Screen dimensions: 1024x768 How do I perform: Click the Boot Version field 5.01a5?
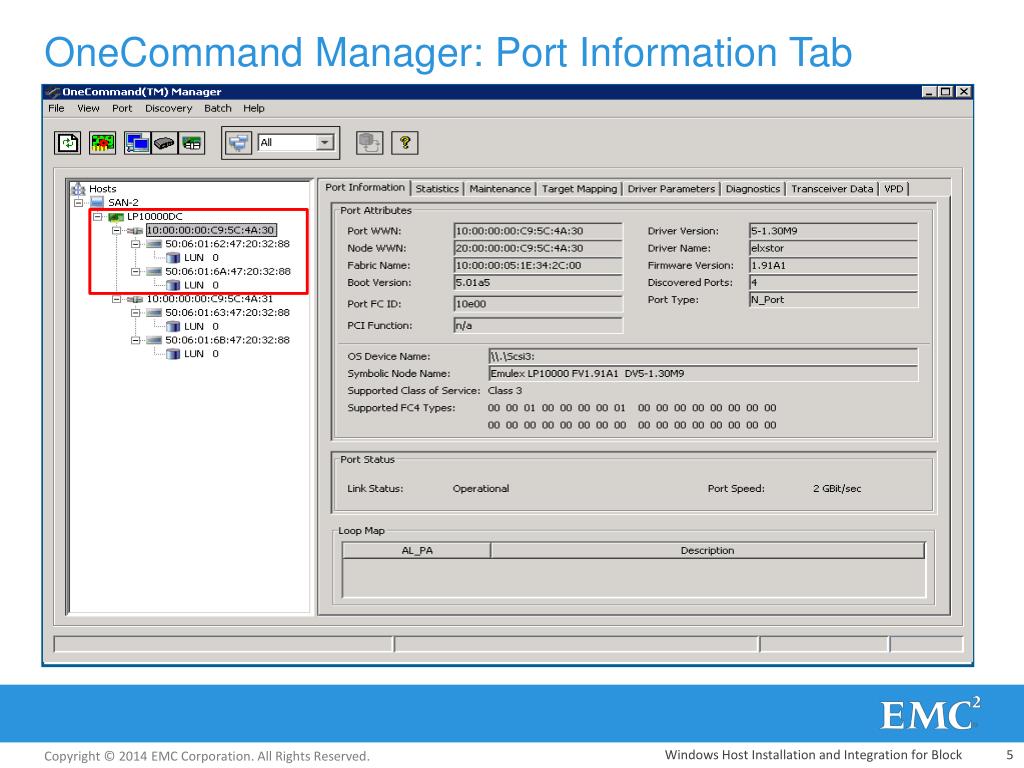coord(538,283)
